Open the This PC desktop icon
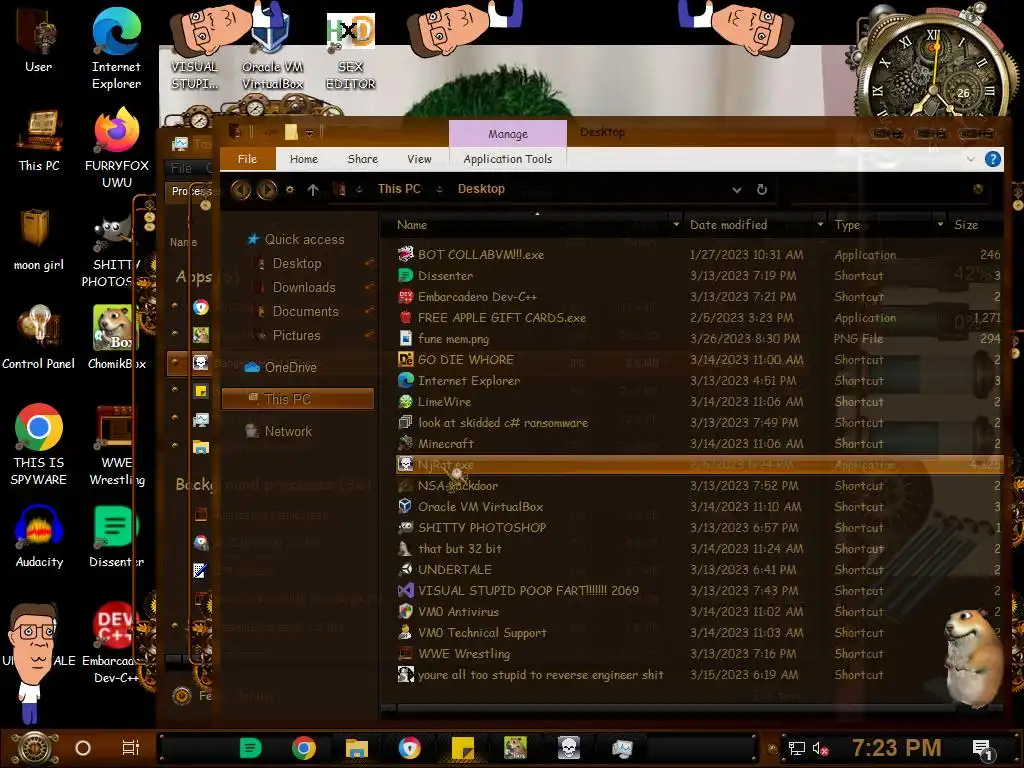 point(39,140)
